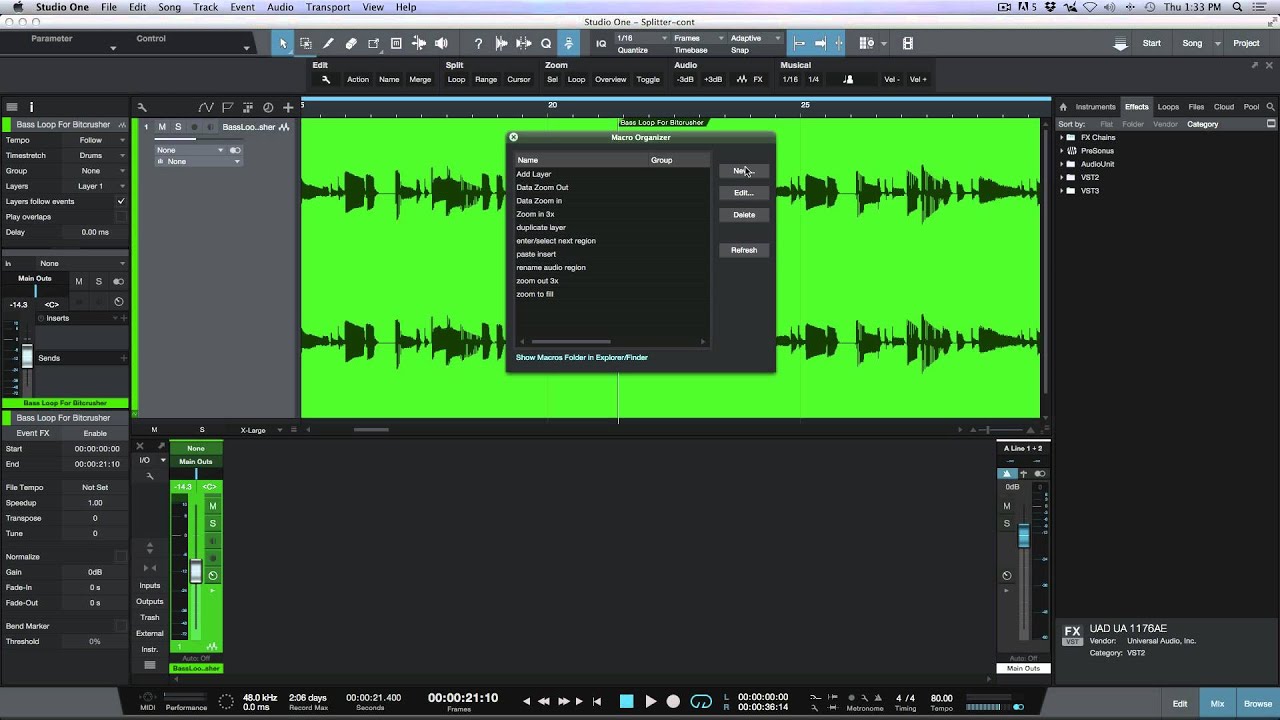This screenshot has width=1280, height=720.
Task: Open the Song menu
Action: click(x=170, y=7)
